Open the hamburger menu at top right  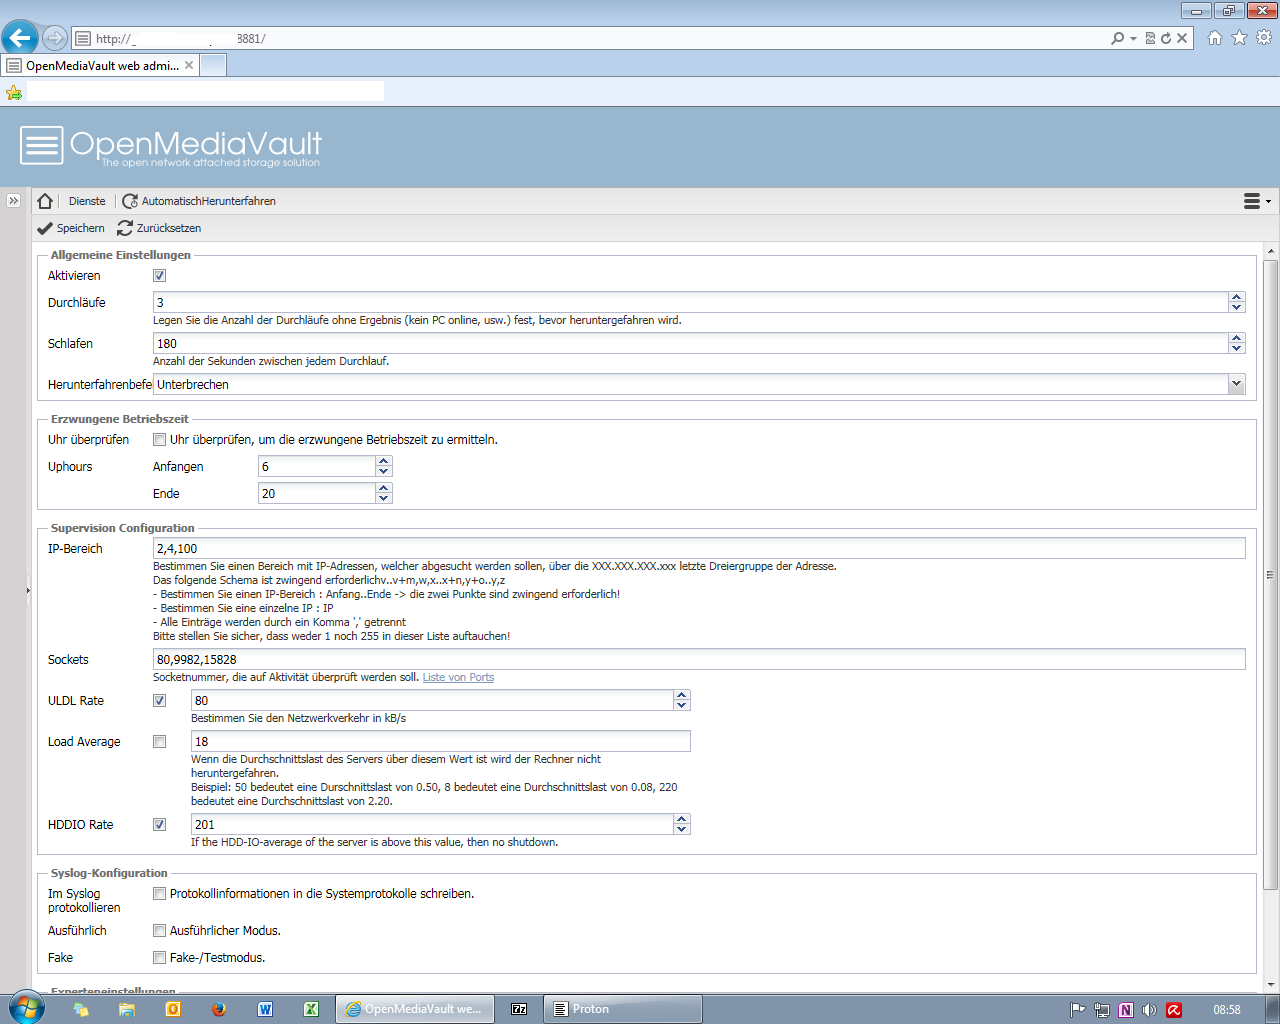click(1256, 201)
